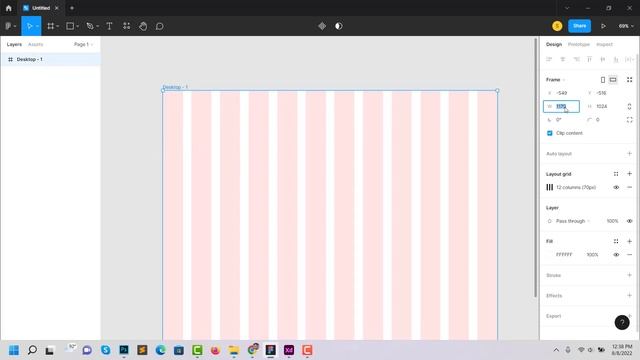Viewport: 640px width, 360px height.
Task: Click the Align left icon
Action: [549, 60]
